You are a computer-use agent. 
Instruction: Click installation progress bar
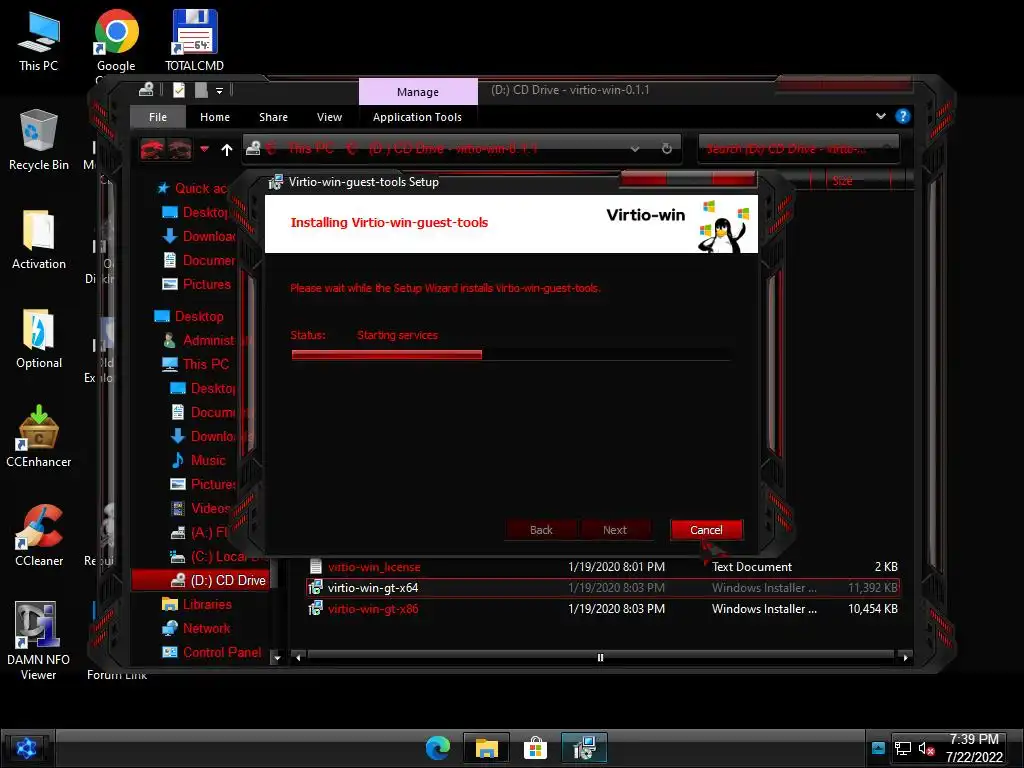click(511, 355)
